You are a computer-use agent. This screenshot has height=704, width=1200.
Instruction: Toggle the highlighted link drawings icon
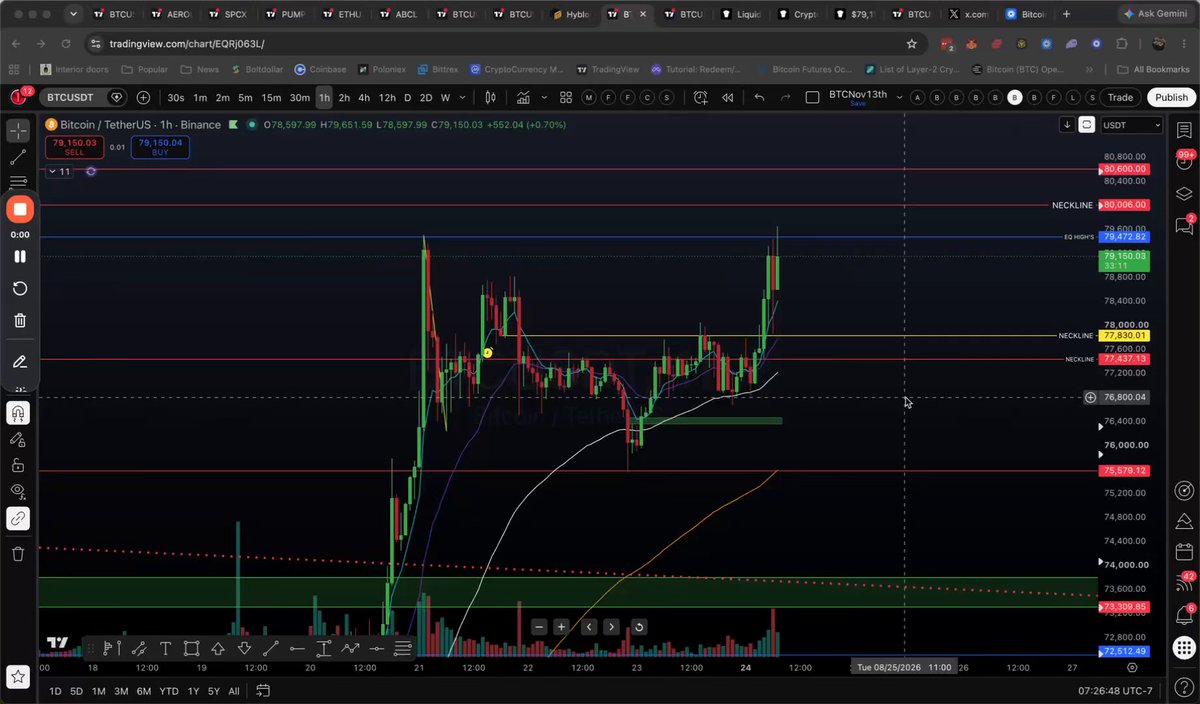click(19, 518)
